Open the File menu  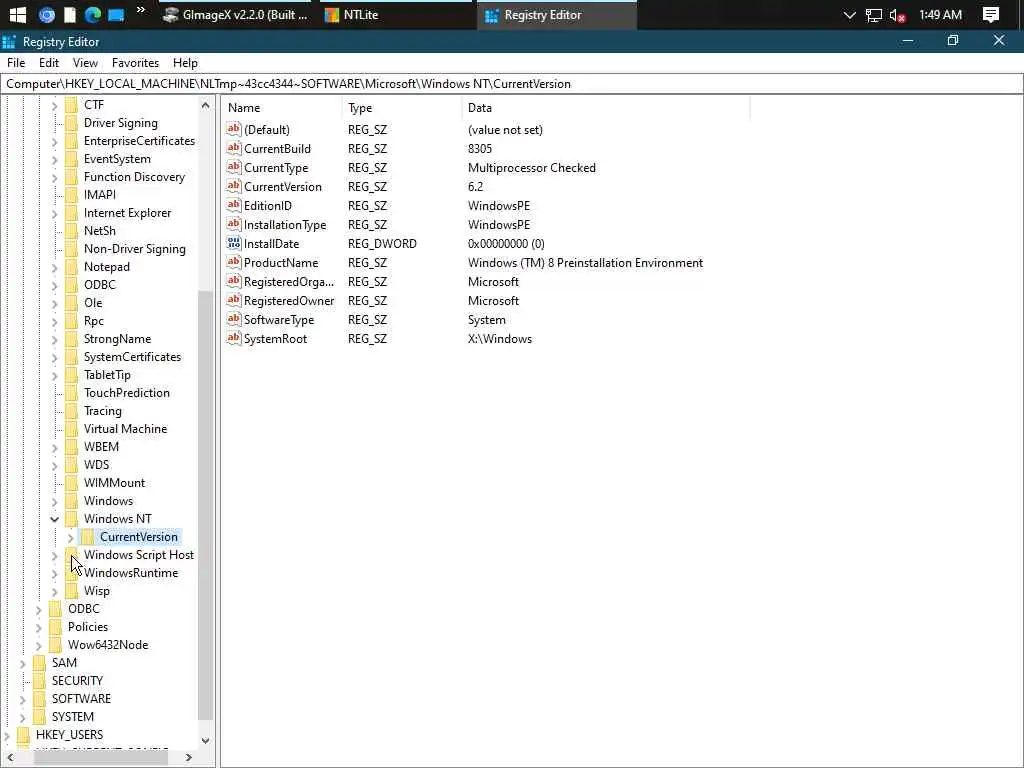pos(16,63)
